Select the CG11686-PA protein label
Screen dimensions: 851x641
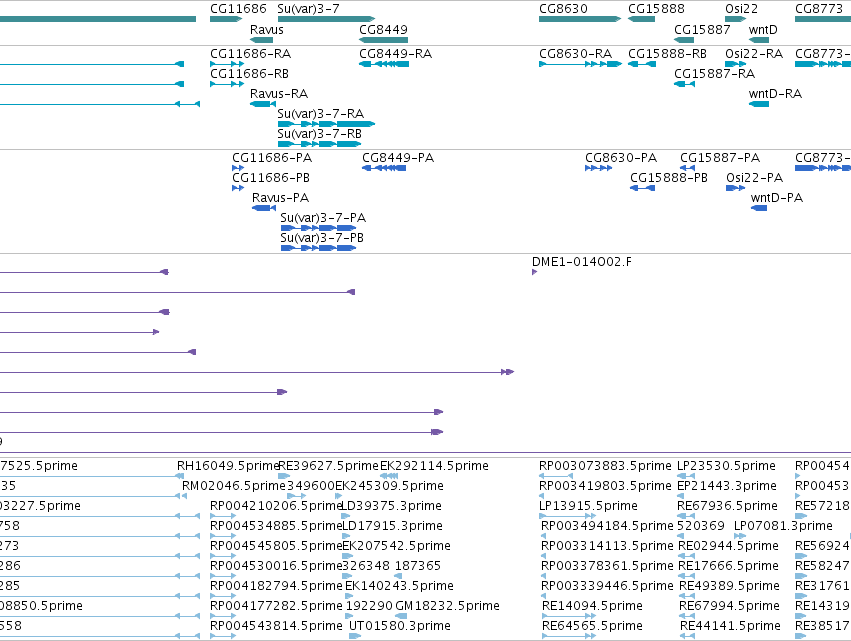click(x=272, y=158)
